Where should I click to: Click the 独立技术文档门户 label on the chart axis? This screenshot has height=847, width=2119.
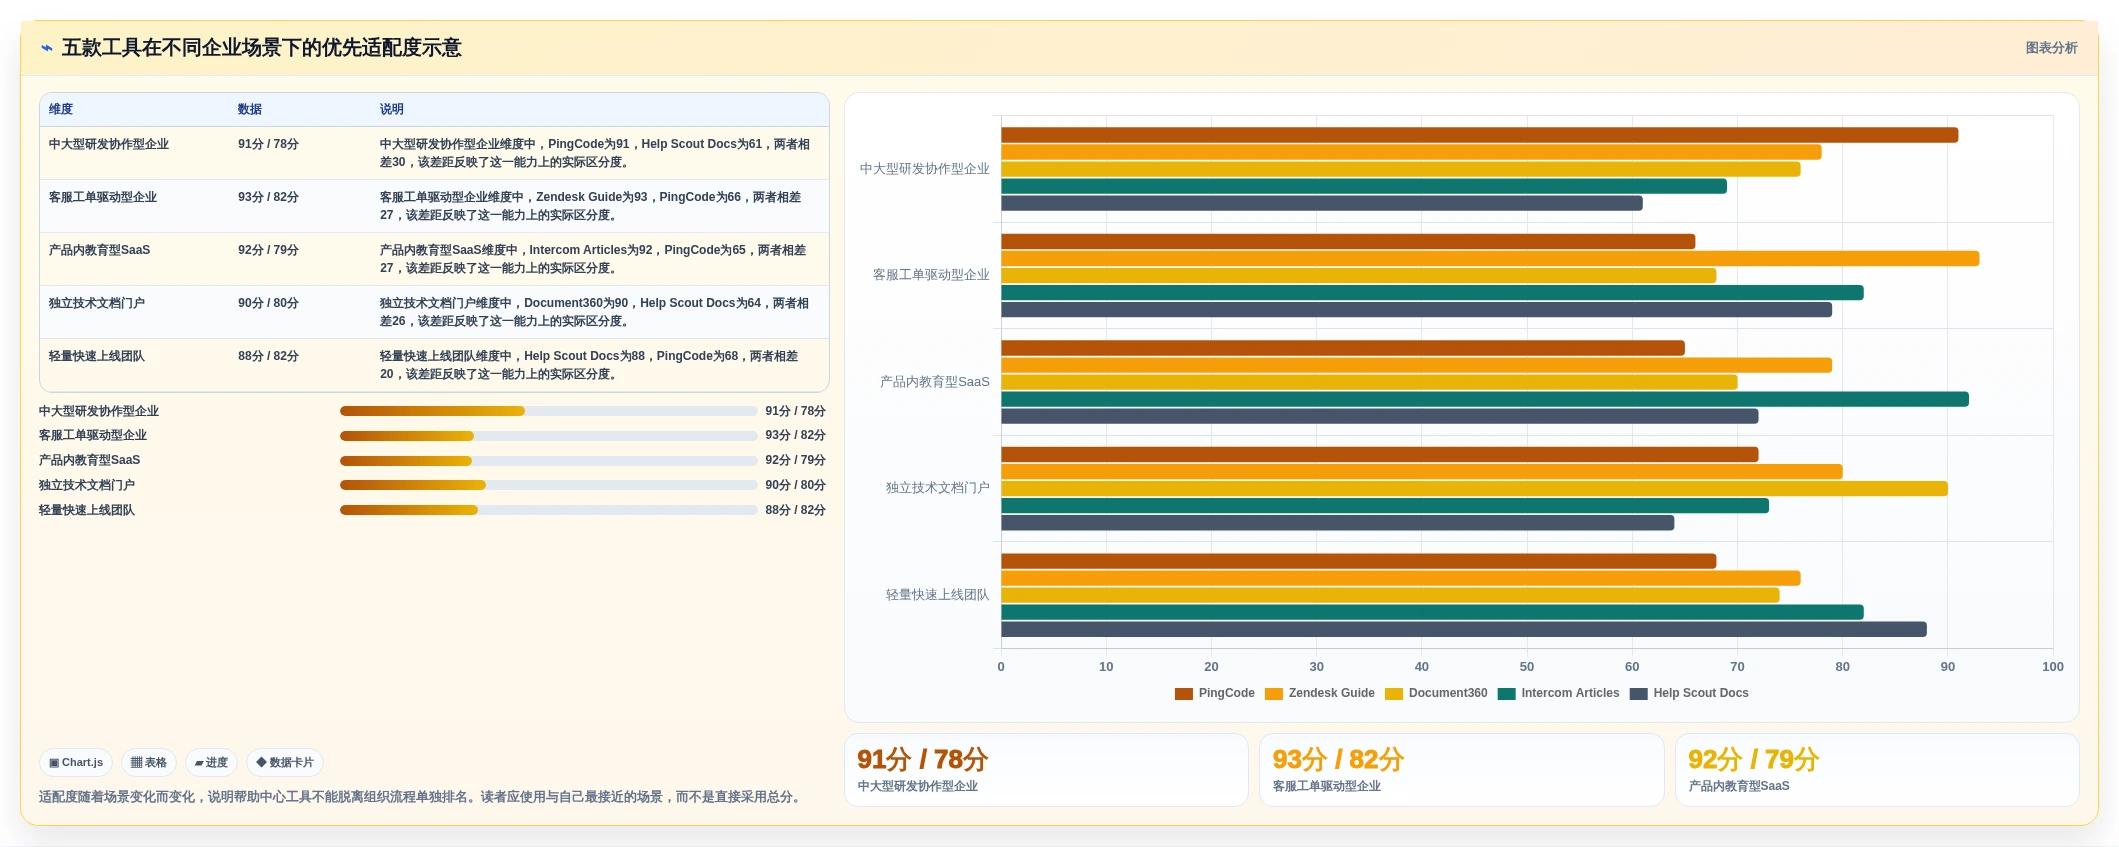click(938, 488)
